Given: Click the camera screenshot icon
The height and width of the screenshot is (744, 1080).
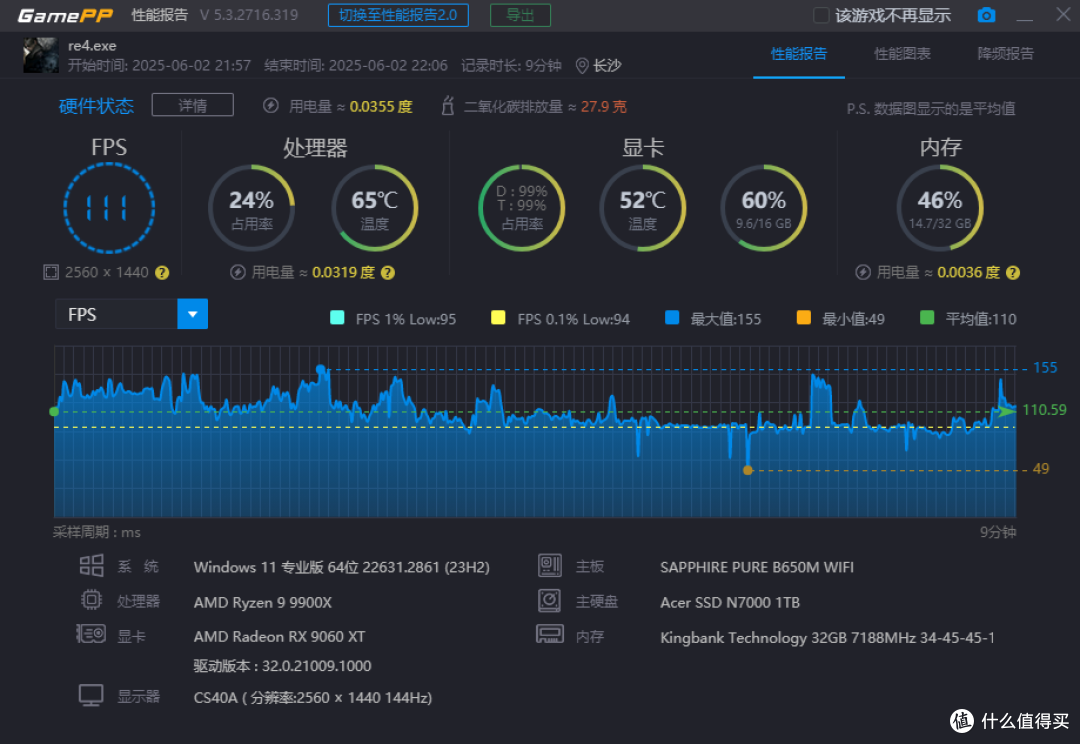Looking at the screenshot, I should [x=986, y=15].
